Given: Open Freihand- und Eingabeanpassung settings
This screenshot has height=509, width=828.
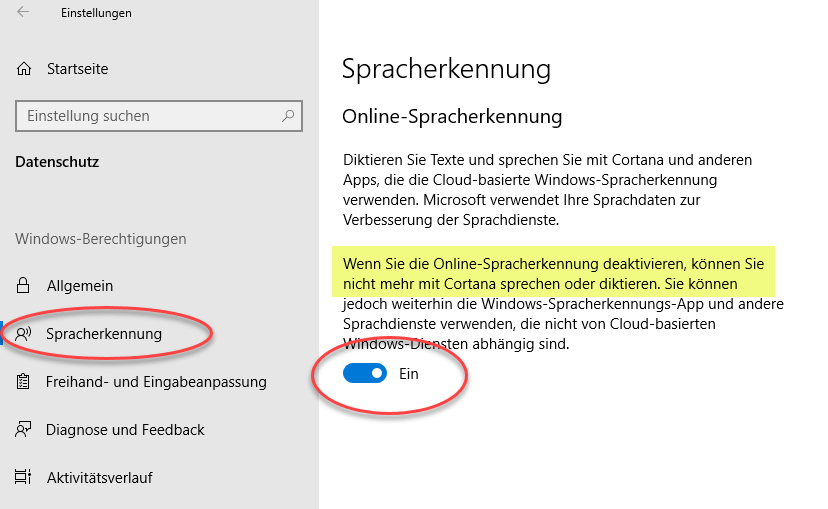Looking at the screenshot, I should point(156,382).
